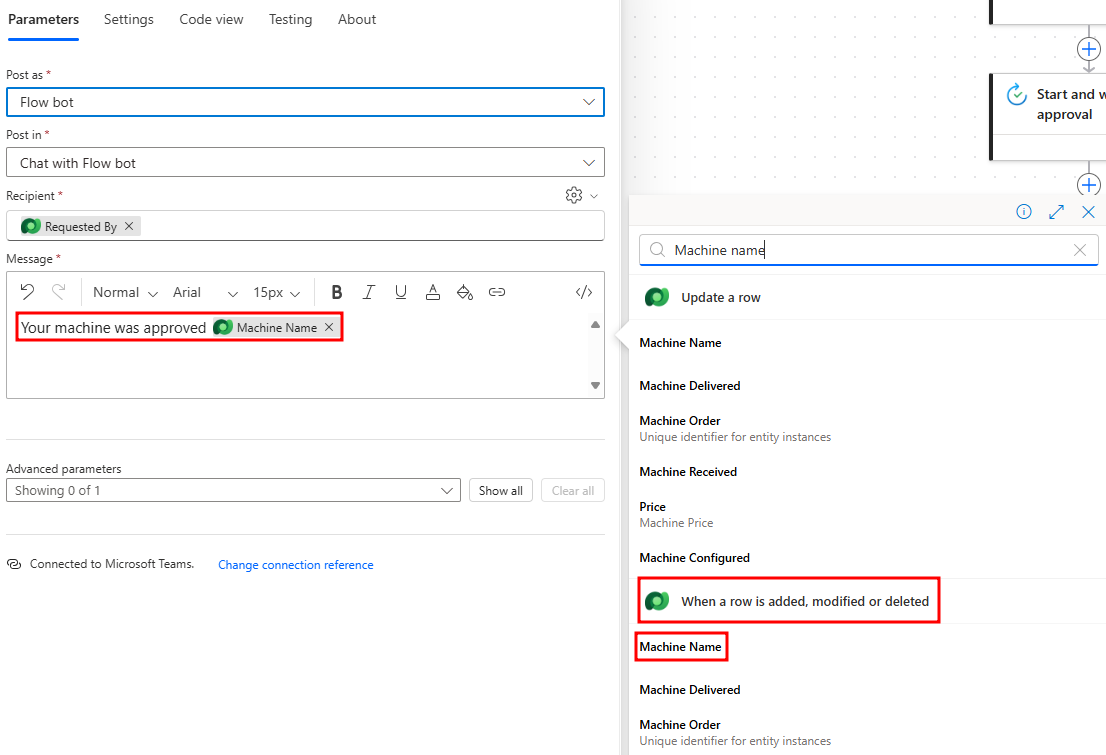Screen dimensions: 1106x755
Task: Insert a hyperlink in the message
Action: [x=497, y=292]
